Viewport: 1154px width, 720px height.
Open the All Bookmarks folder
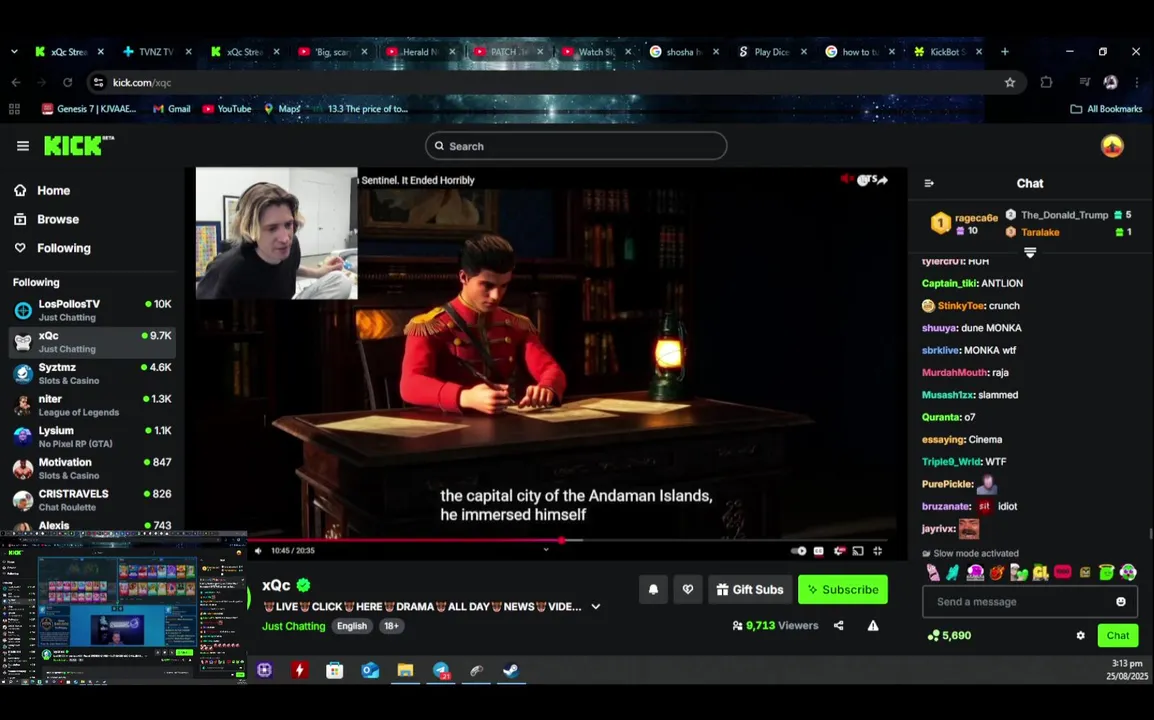[x=1106, y=109]
